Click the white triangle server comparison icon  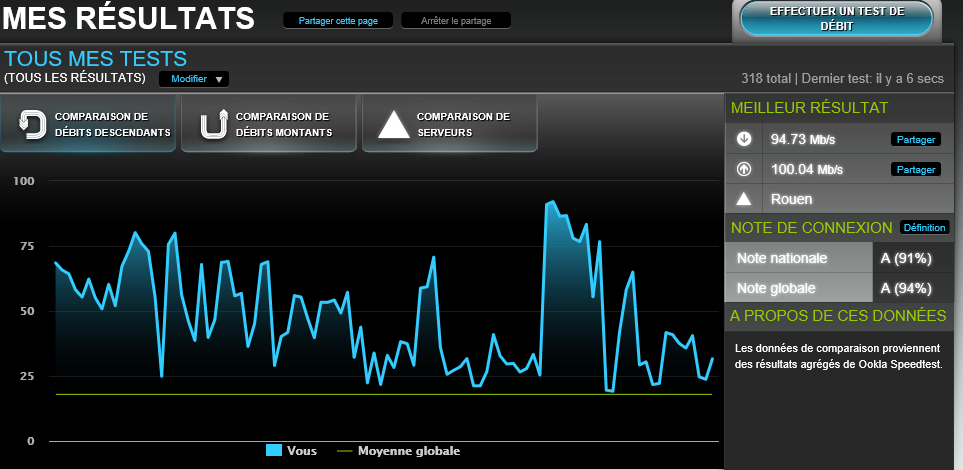394,124
